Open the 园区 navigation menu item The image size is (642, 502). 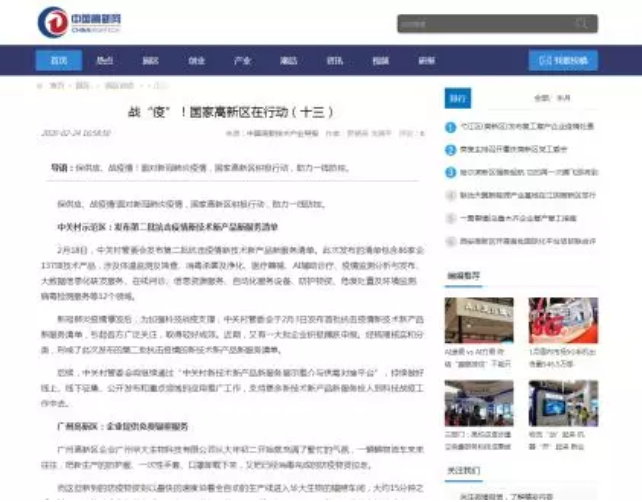pyautogui.click(x=150, y=61)
